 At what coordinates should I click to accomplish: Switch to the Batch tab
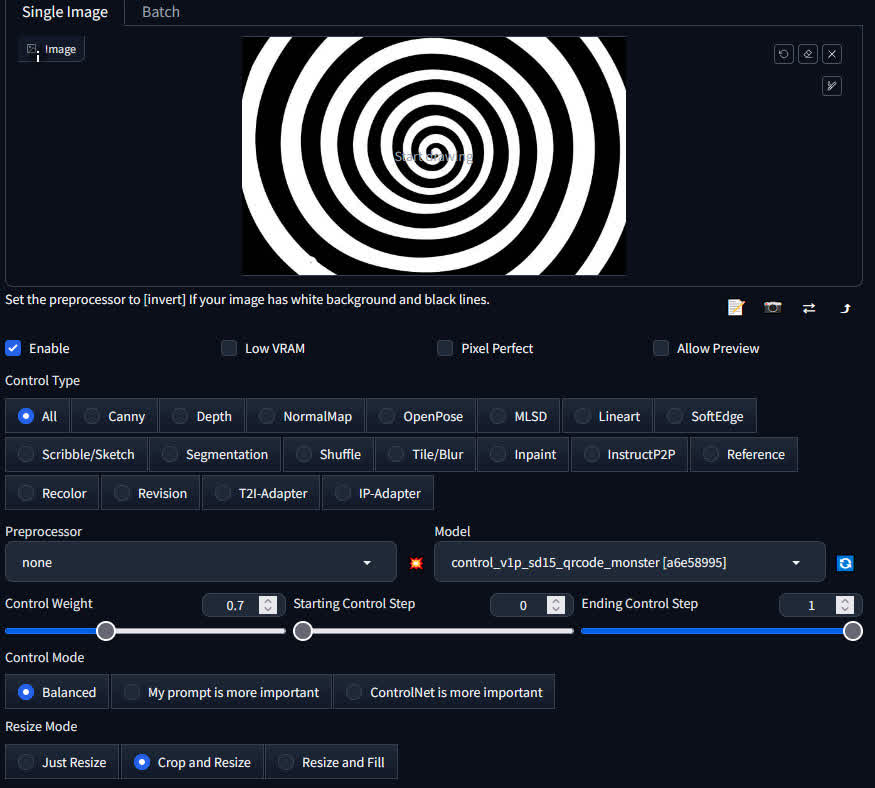tap(160, 12)
